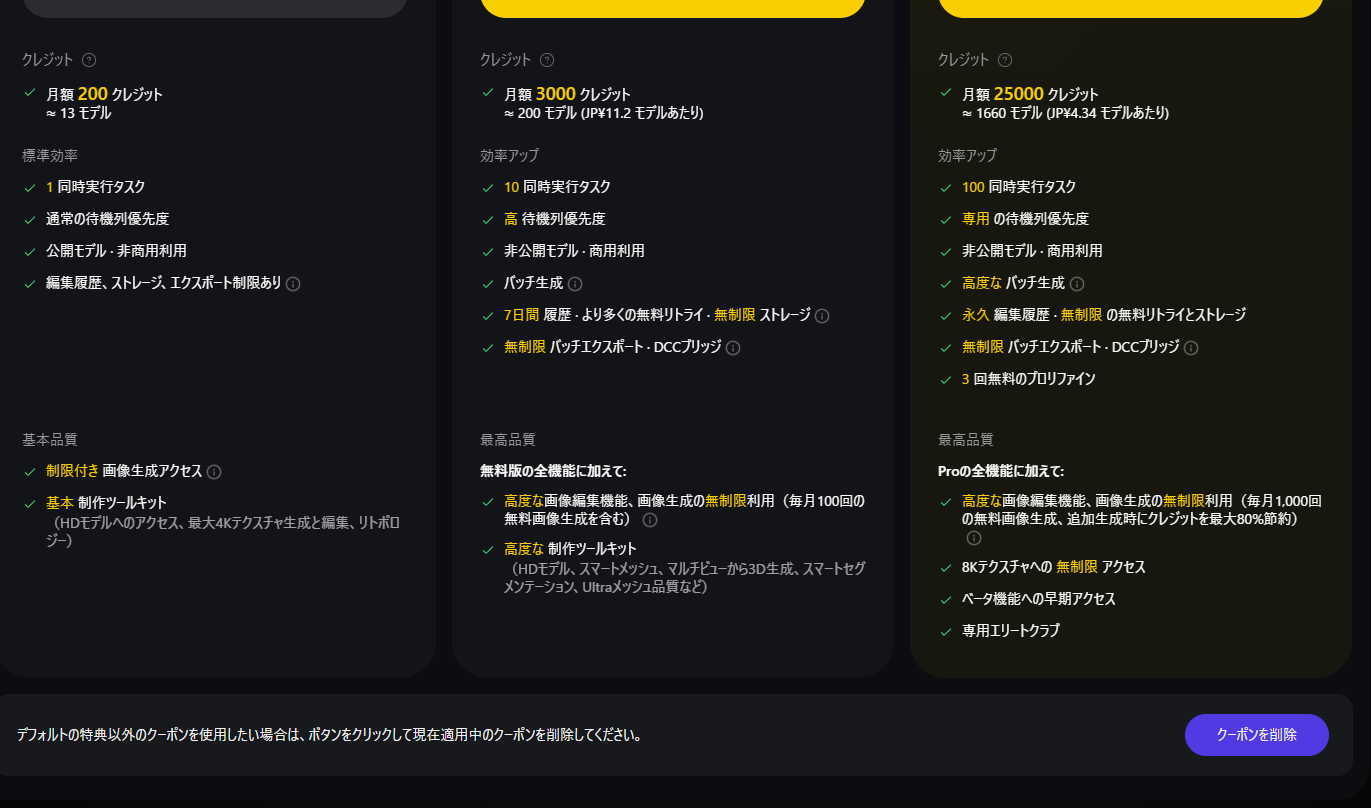
Task: Click the 専用エリートクラブ feature line
Action: tap(1010, 631)
